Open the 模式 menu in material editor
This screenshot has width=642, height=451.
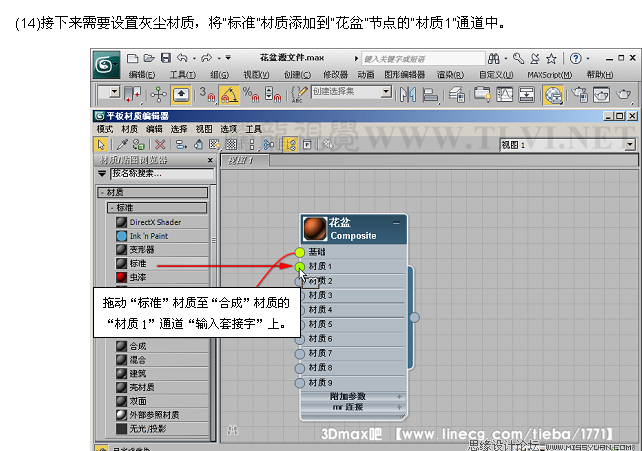coord(105,129)
